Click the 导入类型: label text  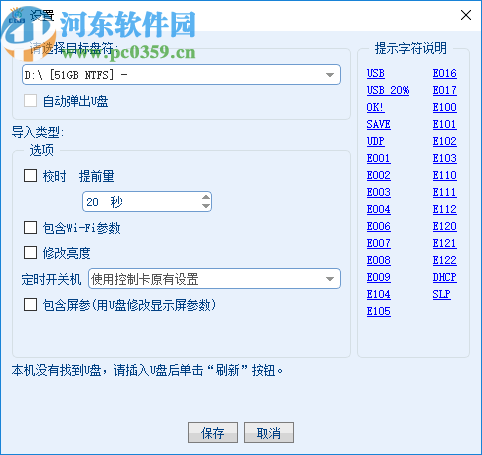coord(38,132)
